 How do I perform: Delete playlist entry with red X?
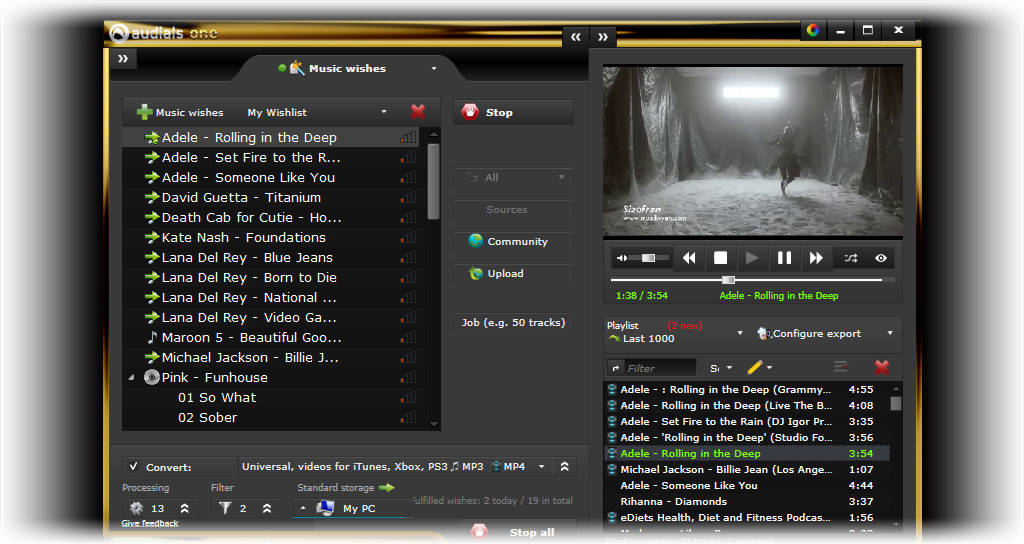click(882, 368)
